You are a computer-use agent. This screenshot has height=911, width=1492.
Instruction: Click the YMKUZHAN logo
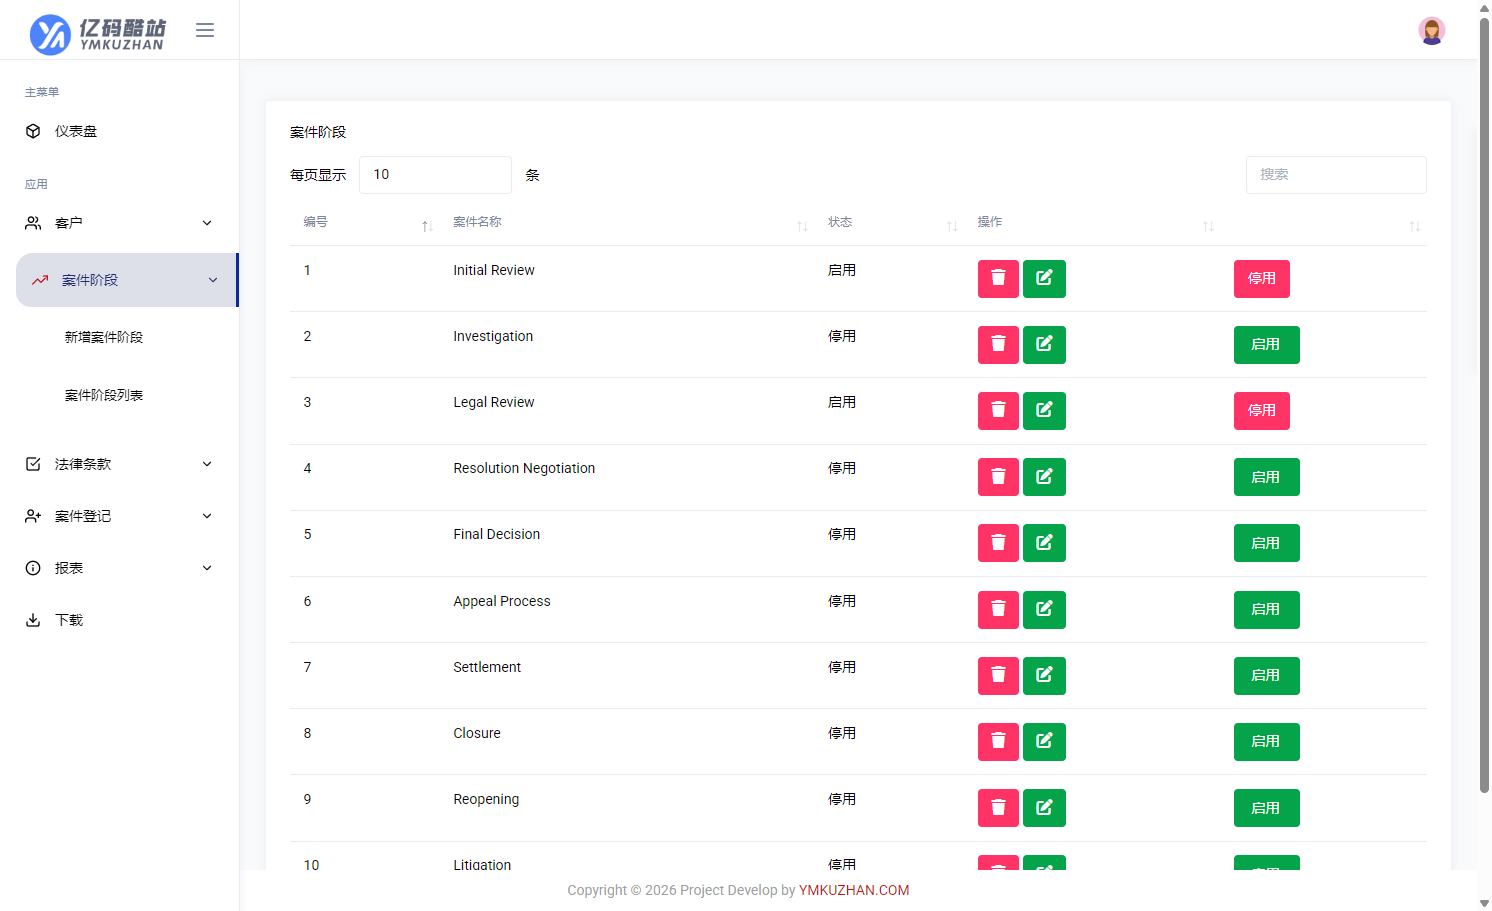[98, 33]
